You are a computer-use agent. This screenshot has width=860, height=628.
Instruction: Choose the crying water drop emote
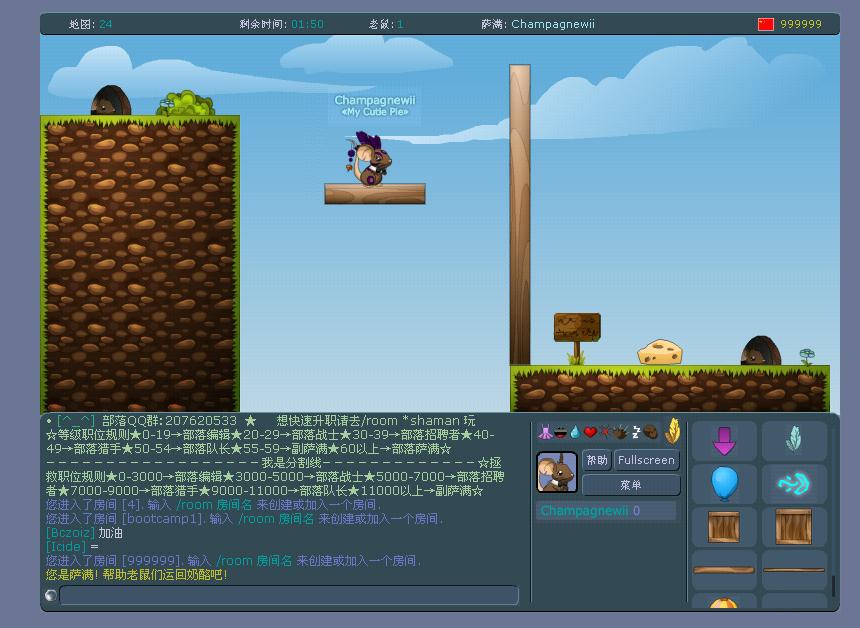click(575, 433)
